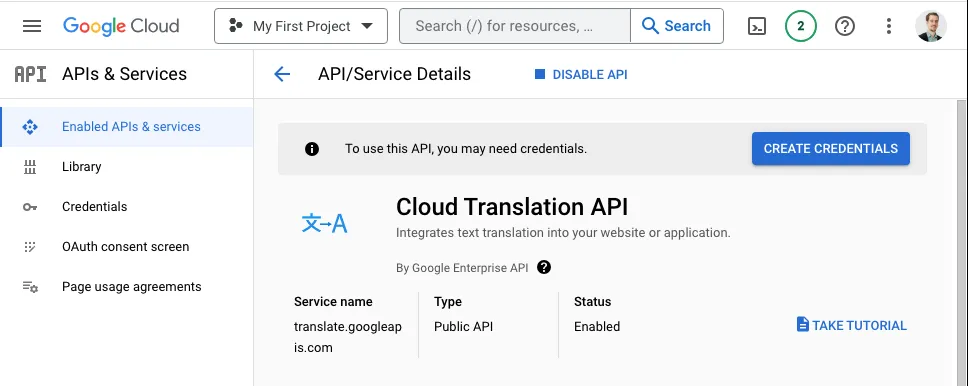Image resolution: width=968 pixels, height=386 pixels.
Task: Click 'By Google Enterprise API' text
Action: pos(462,268)
